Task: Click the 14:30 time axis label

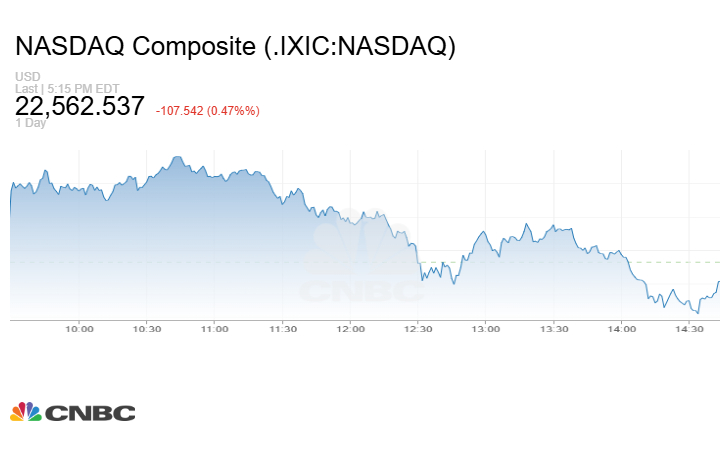Action: tap(690, 328)
